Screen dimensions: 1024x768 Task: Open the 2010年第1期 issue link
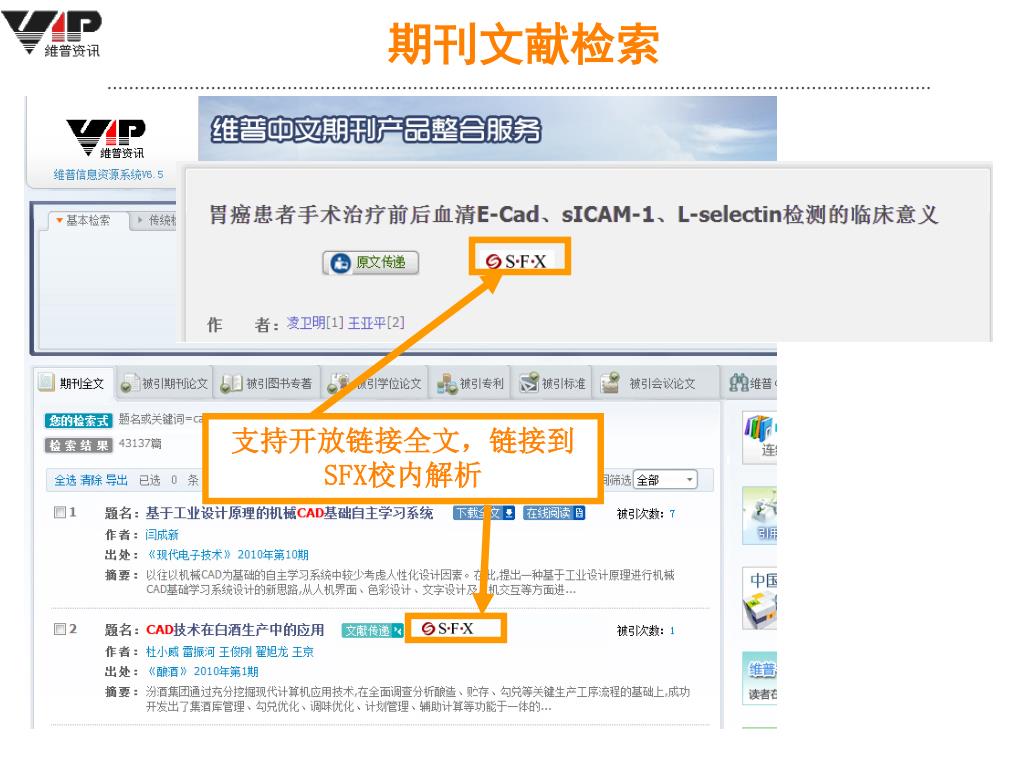pyautogui.click(x=227, y=671)
